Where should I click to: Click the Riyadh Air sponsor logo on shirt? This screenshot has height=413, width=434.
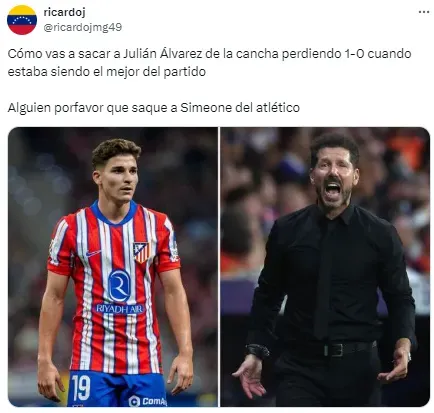tap(120, 308)
